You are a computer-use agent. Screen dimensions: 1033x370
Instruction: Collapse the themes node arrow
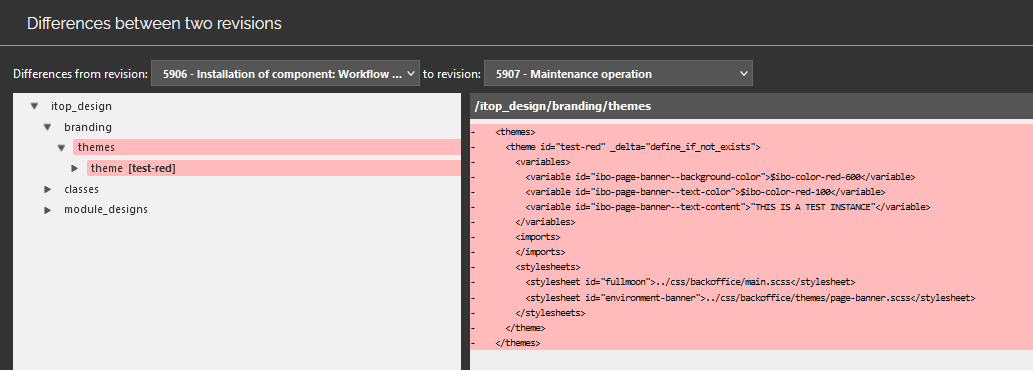(61, 147)
